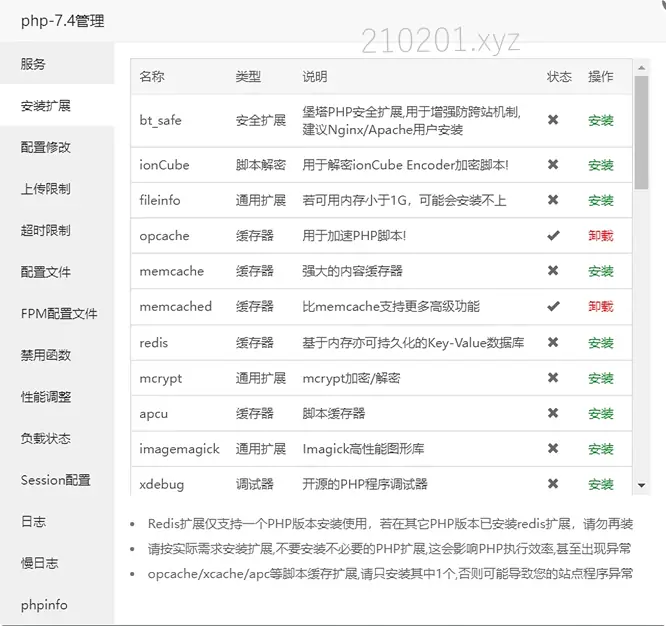Open 配置文件 in the sidebar
The image size is (666, 626).
tap(57, 272)
